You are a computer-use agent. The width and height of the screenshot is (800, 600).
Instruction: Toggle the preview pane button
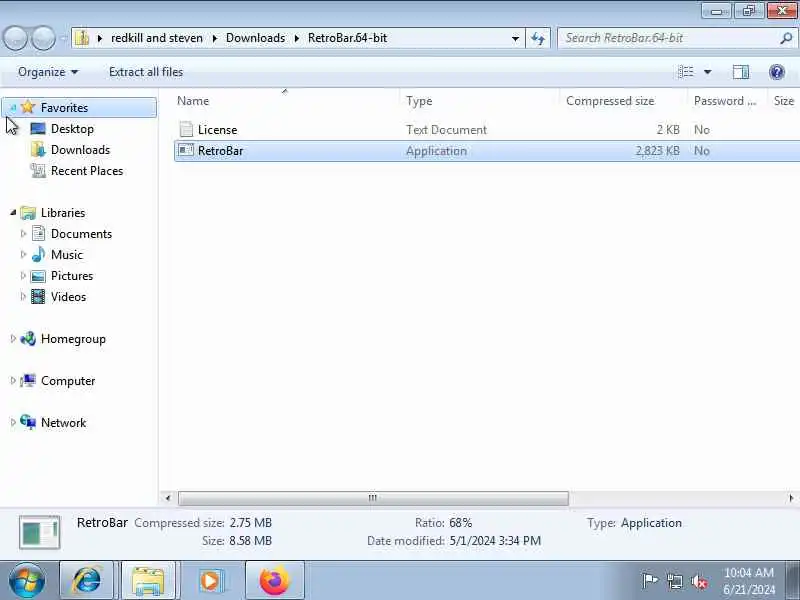741,72
